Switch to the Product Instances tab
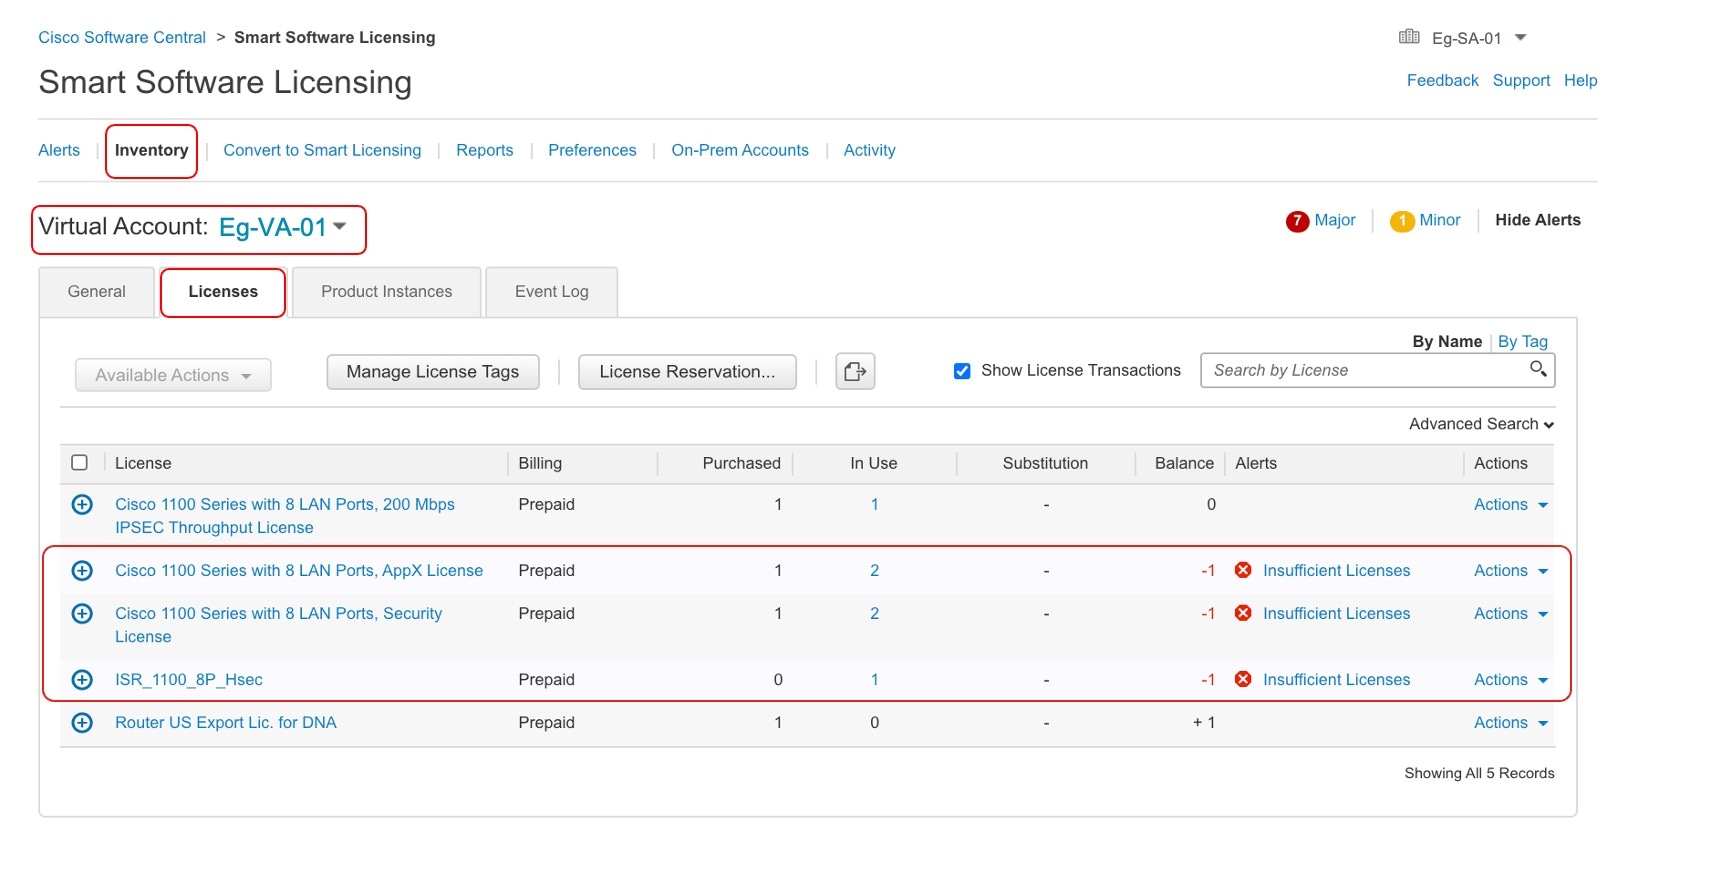Image resolution: width=1711 pixels, height=873 pixels. click(386, 292)
